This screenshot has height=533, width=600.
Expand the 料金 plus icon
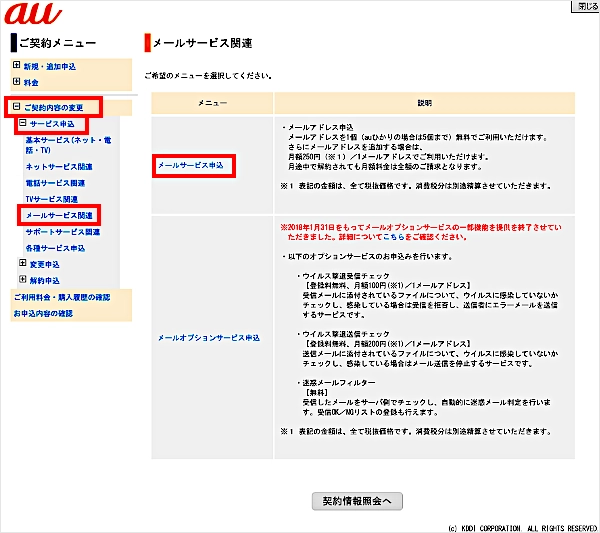16,83
